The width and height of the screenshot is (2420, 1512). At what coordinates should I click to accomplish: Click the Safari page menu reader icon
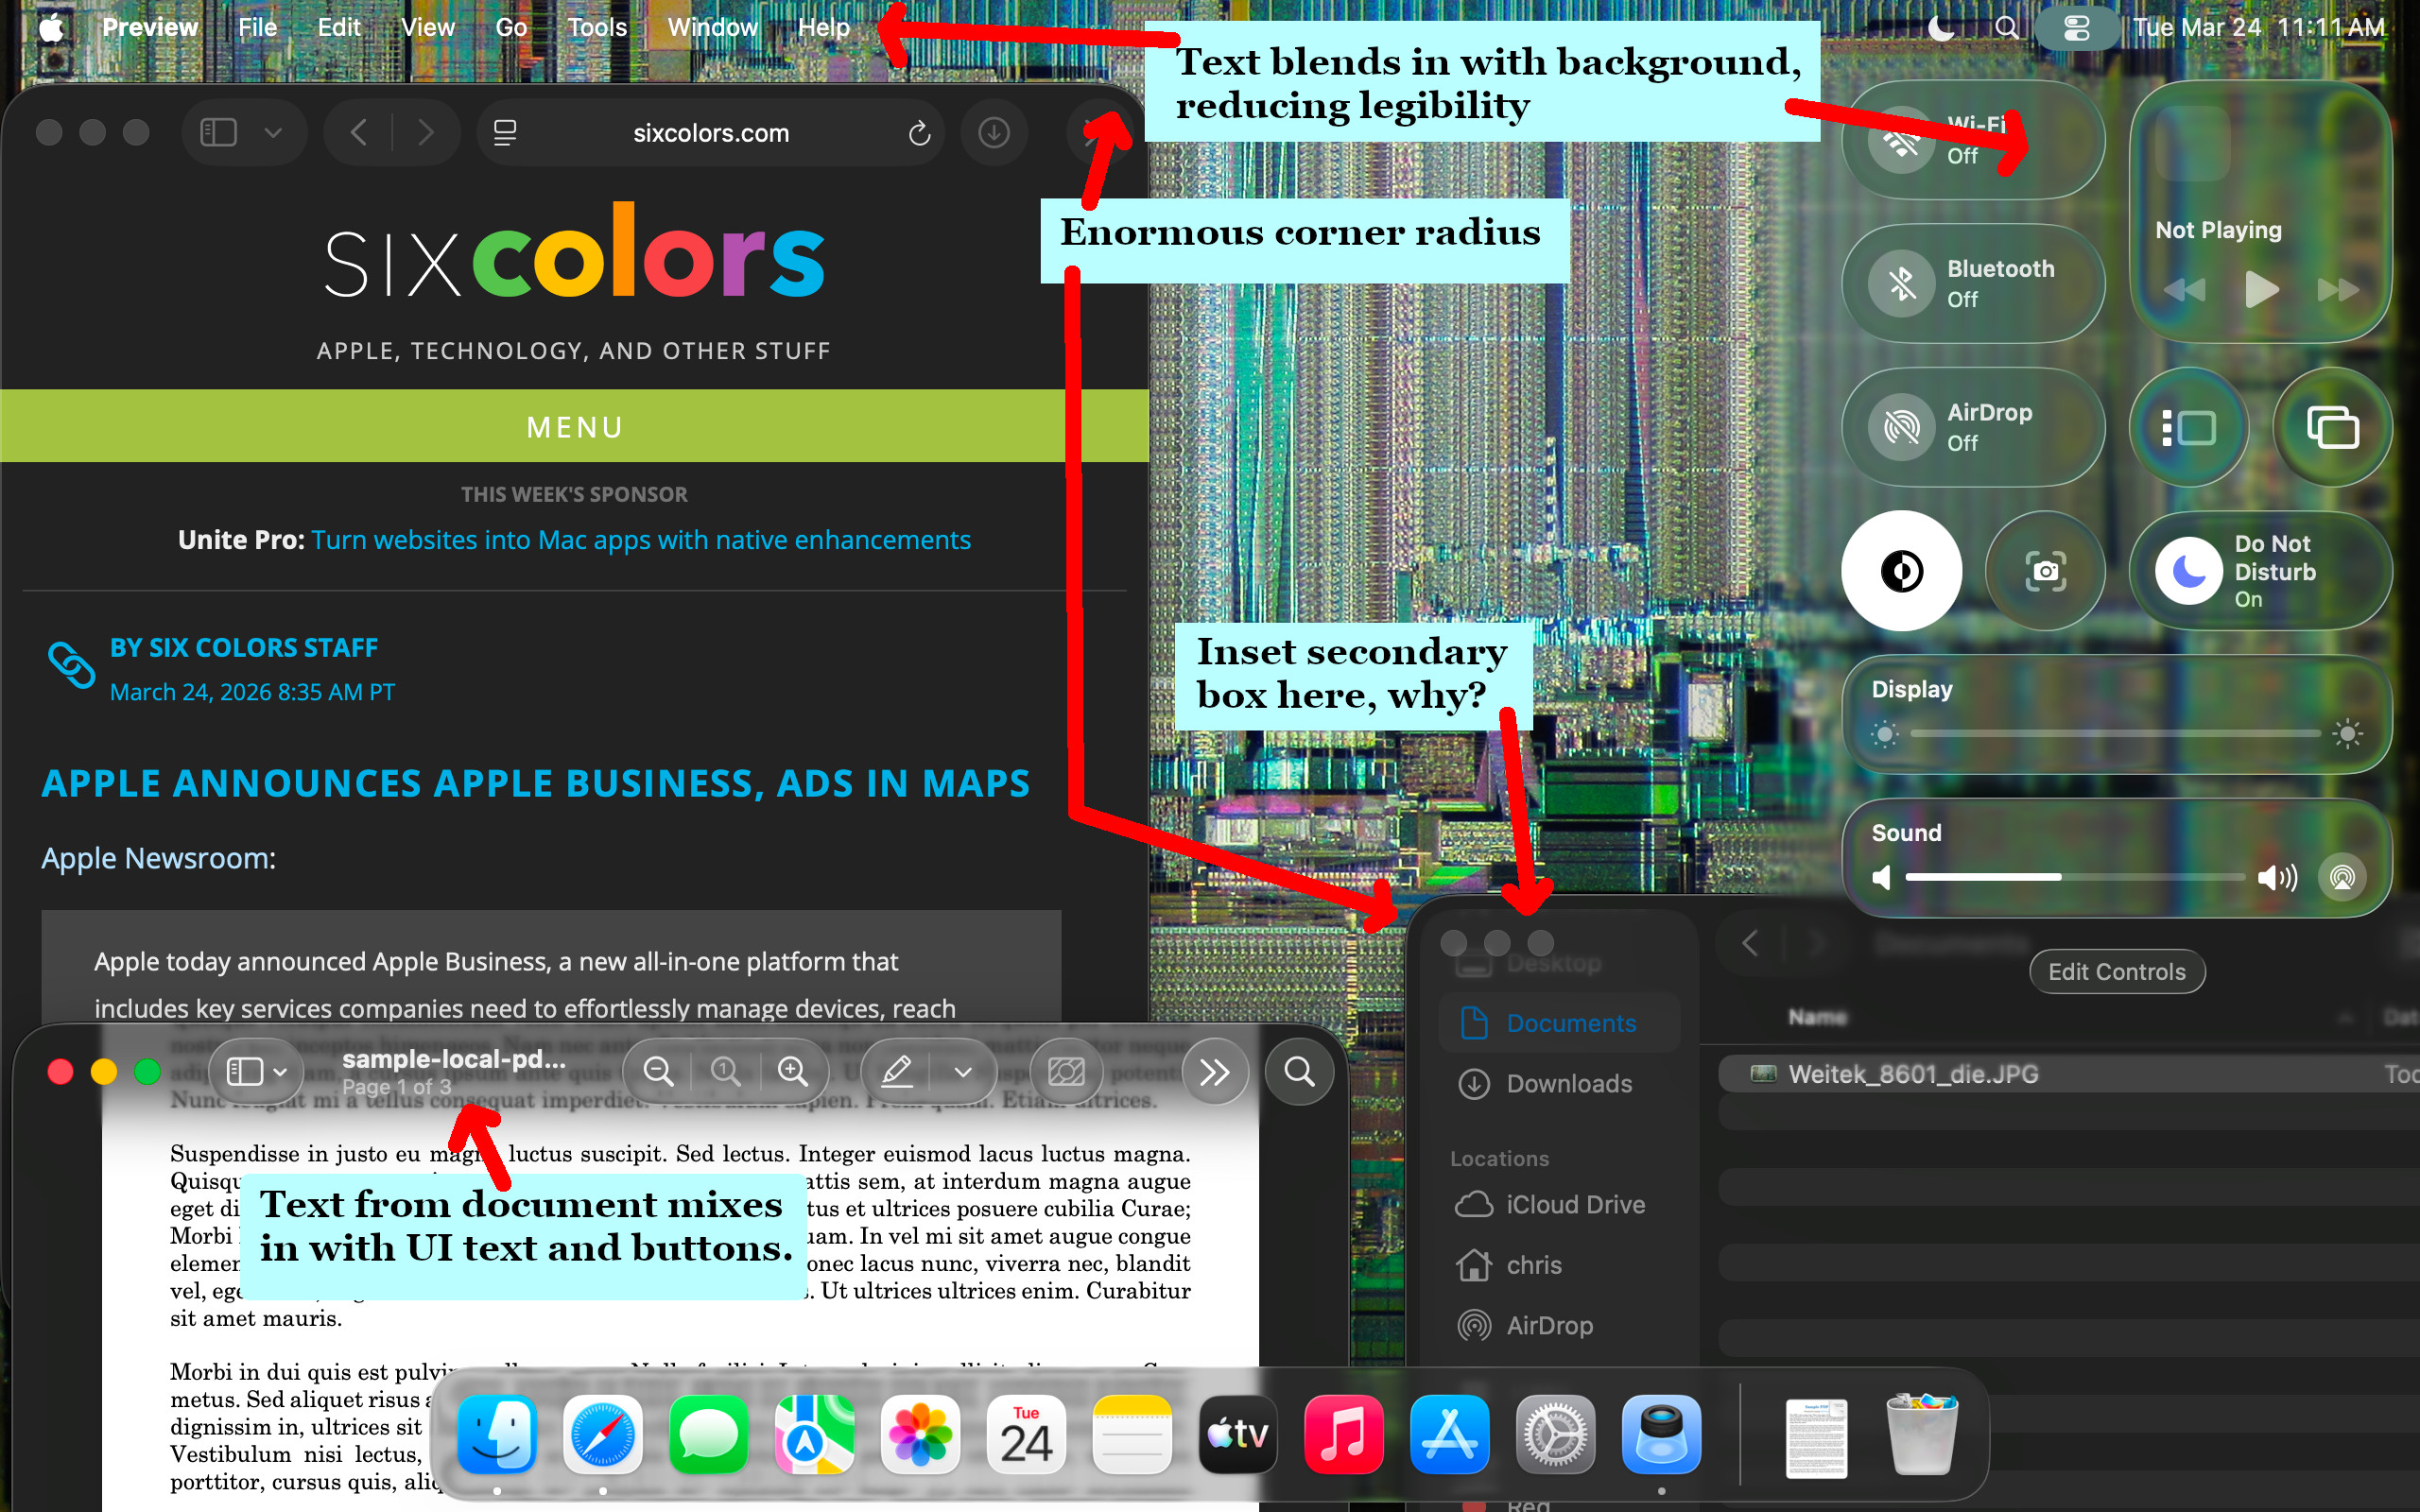(505, 132)
